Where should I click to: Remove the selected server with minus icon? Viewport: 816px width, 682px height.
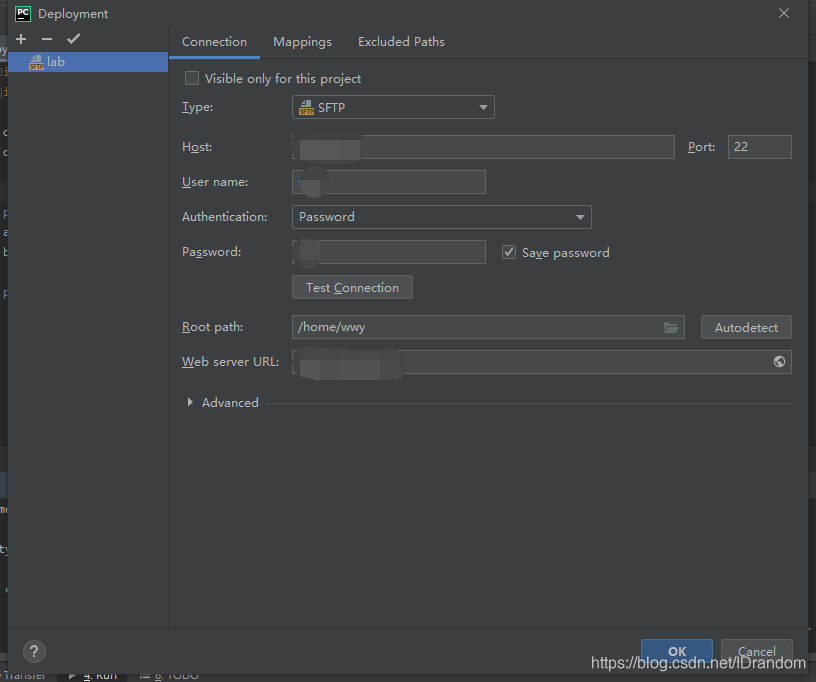tap(47, 39)
